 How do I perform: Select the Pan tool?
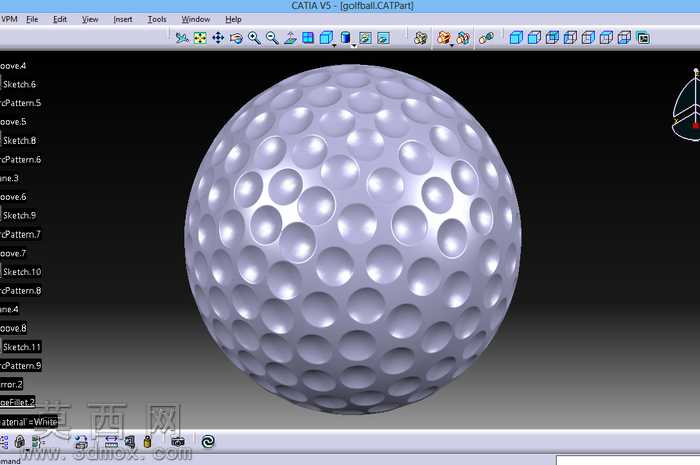(x=218, y=38)
